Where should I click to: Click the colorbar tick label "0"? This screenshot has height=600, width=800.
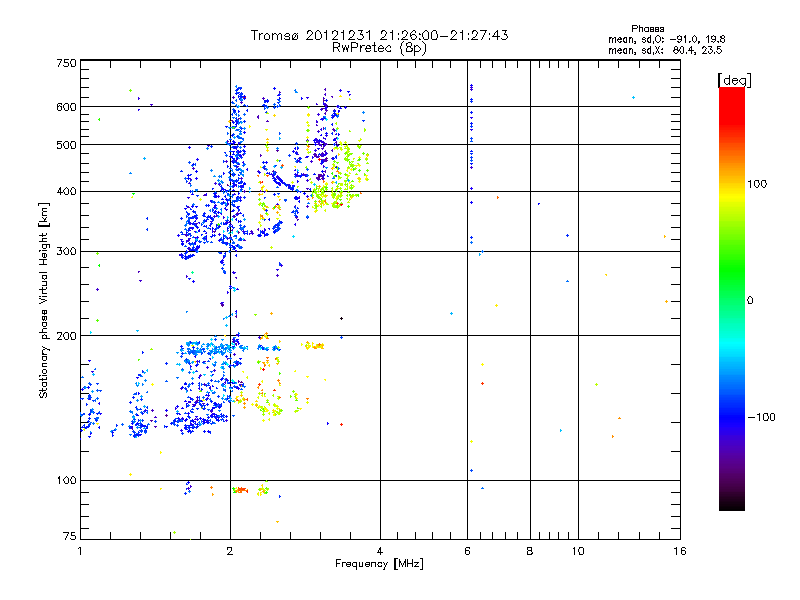pos(750,301)
